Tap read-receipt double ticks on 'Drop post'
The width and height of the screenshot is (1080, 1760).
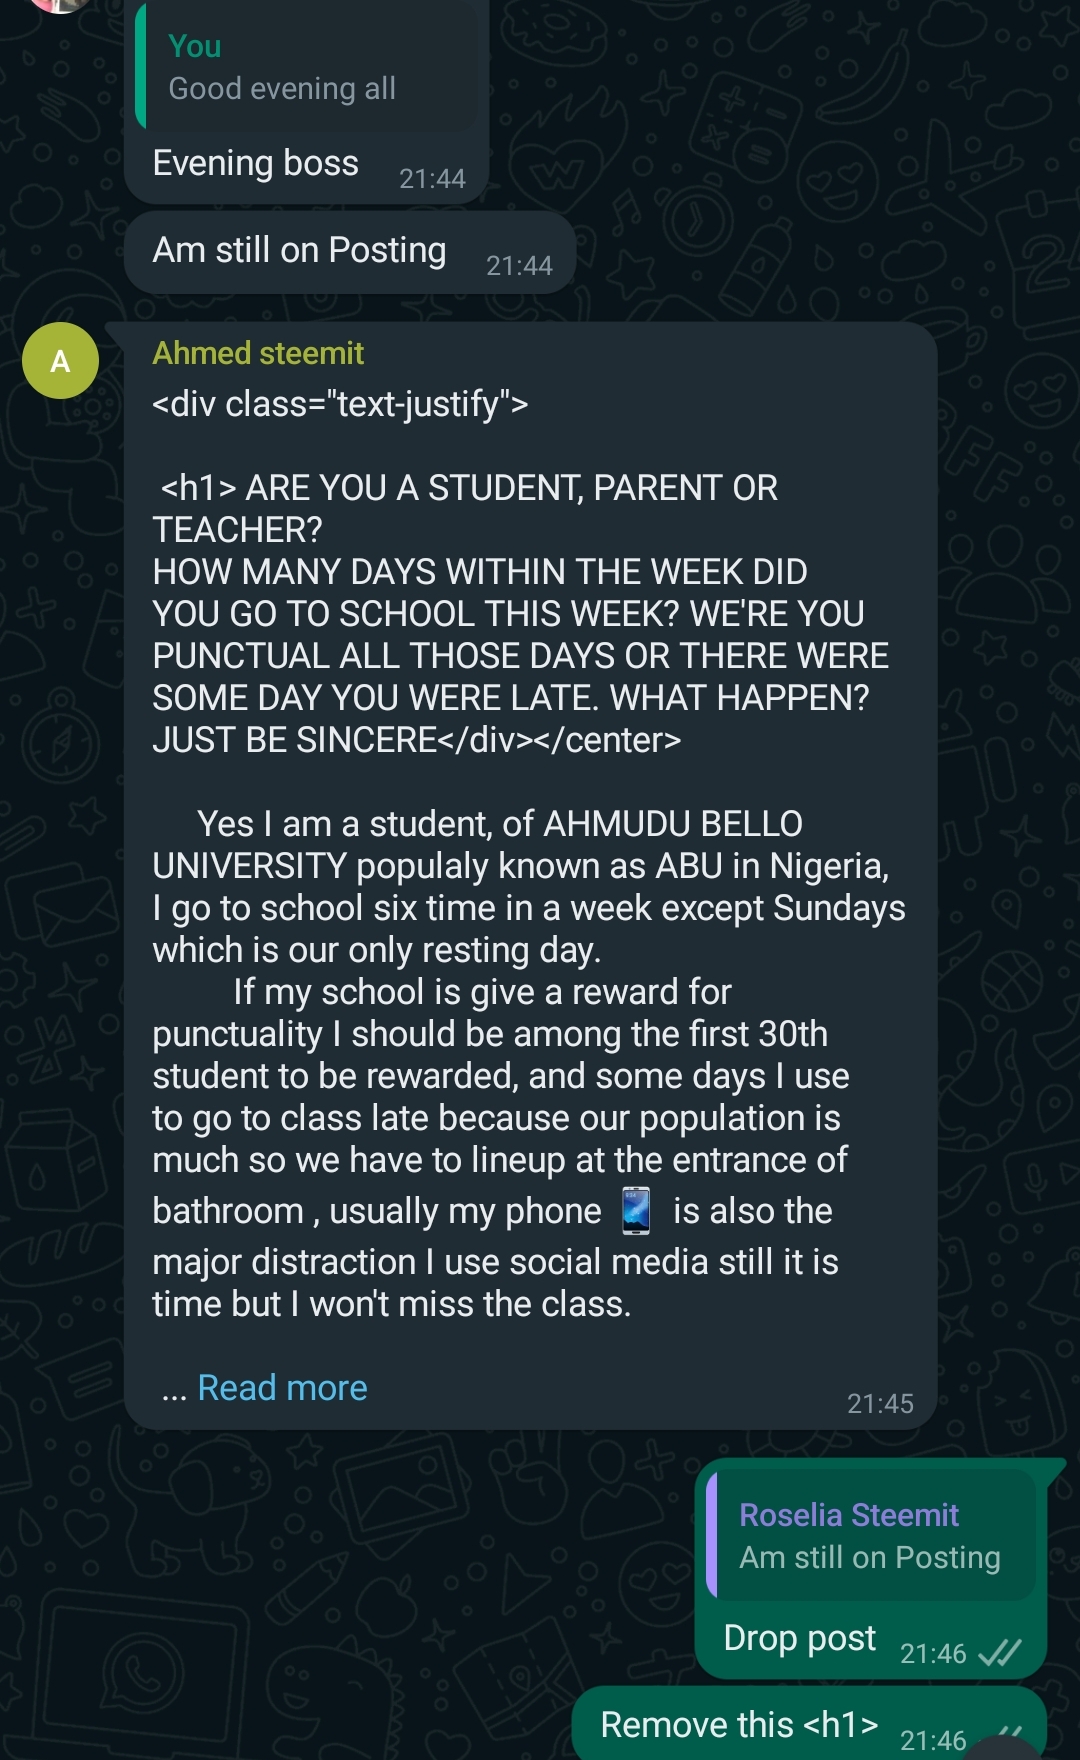(x=1000, y=1653)
